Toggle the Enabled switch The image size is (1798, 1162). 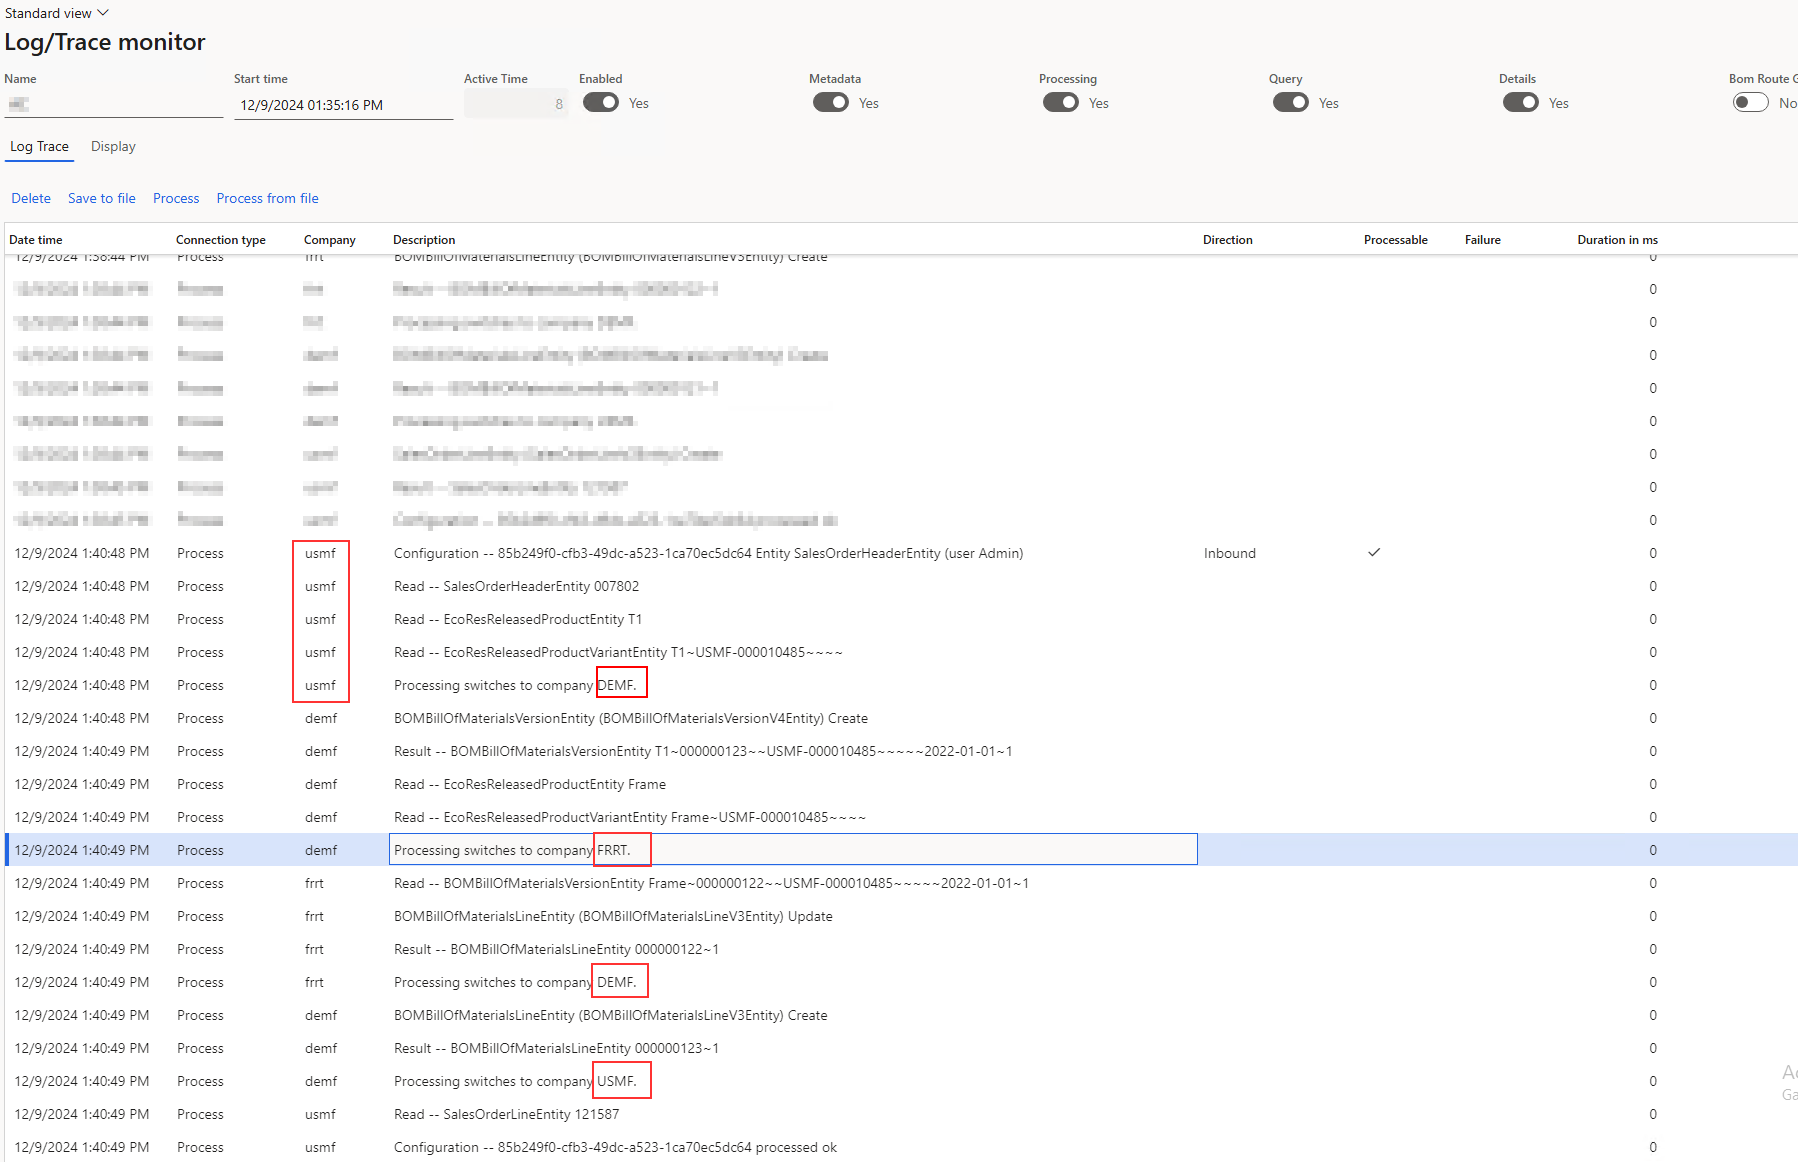tap(601, 103)
